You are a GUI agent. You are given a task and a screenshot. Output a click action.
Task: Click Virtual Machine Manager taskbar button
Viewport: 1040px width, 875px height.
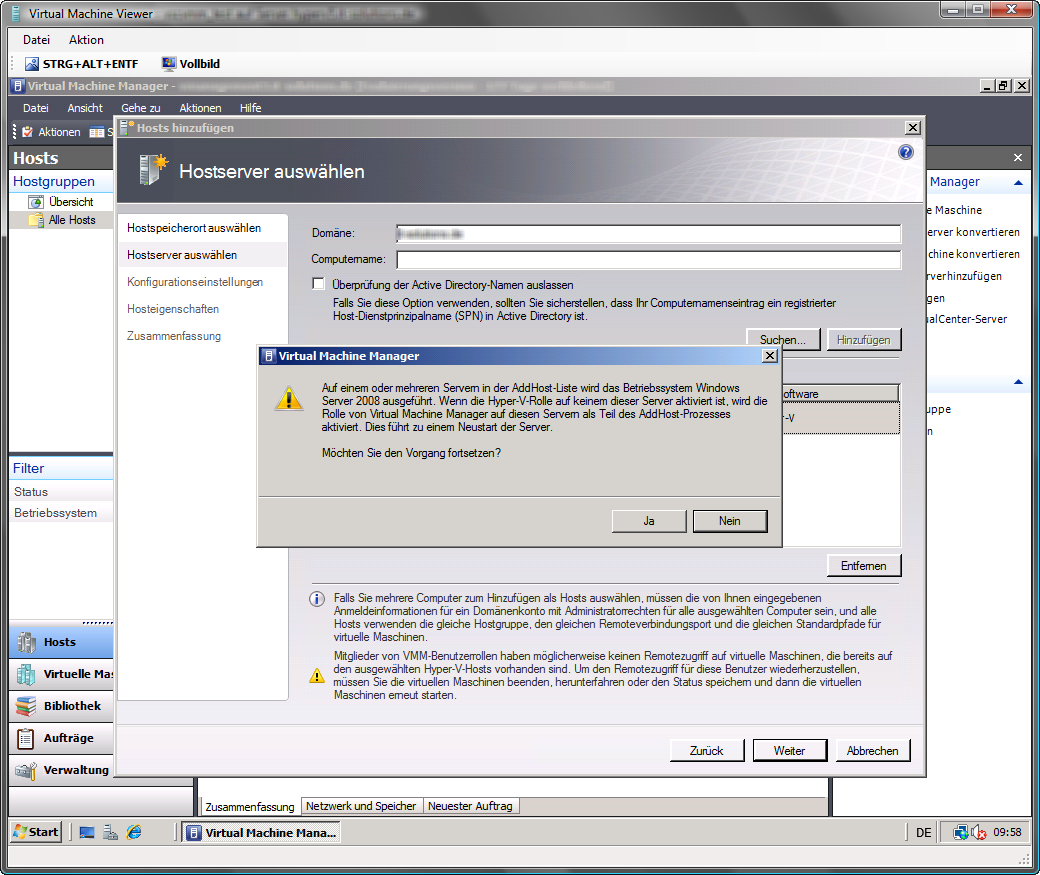pos(261,833)
